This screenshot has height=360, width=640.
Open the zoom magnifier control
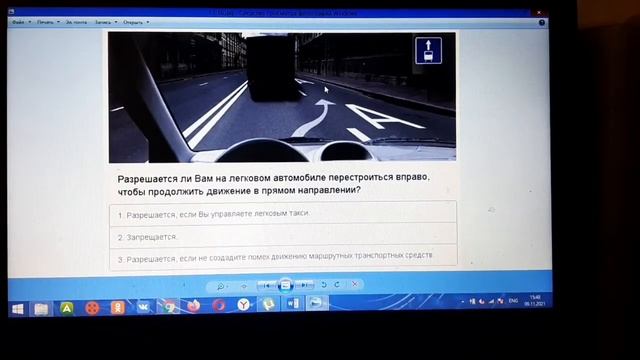tap(221, 287)
